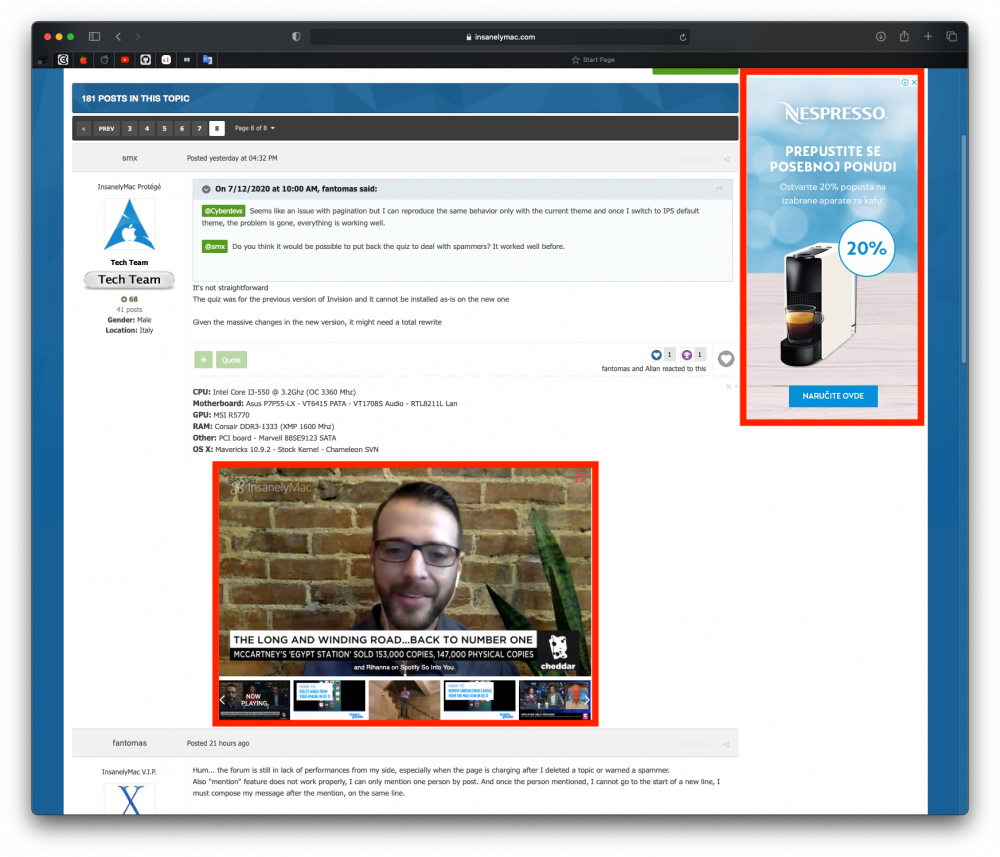Image resolution: width=1000 pixels, height=857 pixels.
Task: Open @smx mention tag
Action: (215, 247)
